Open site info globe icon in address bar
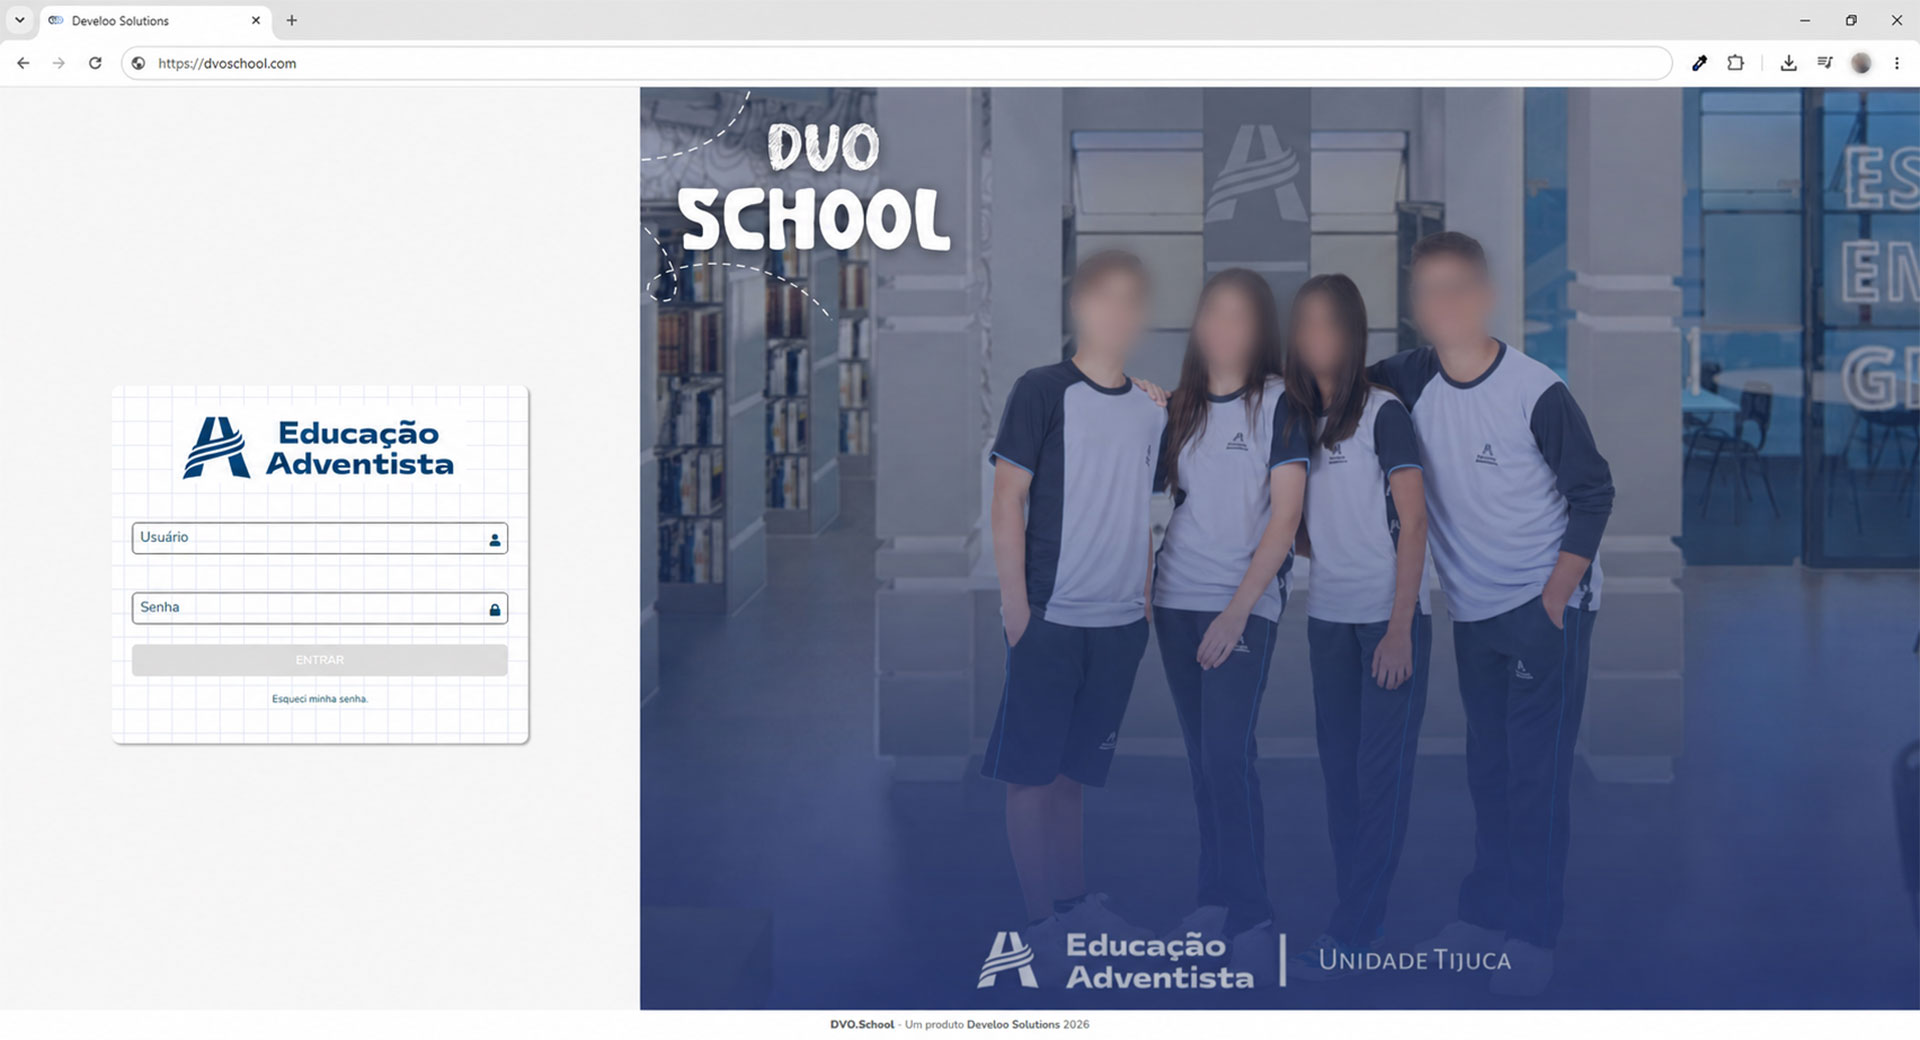Screen dimensions: 1920x1040 pyautogui.click(x=139, y=63)
